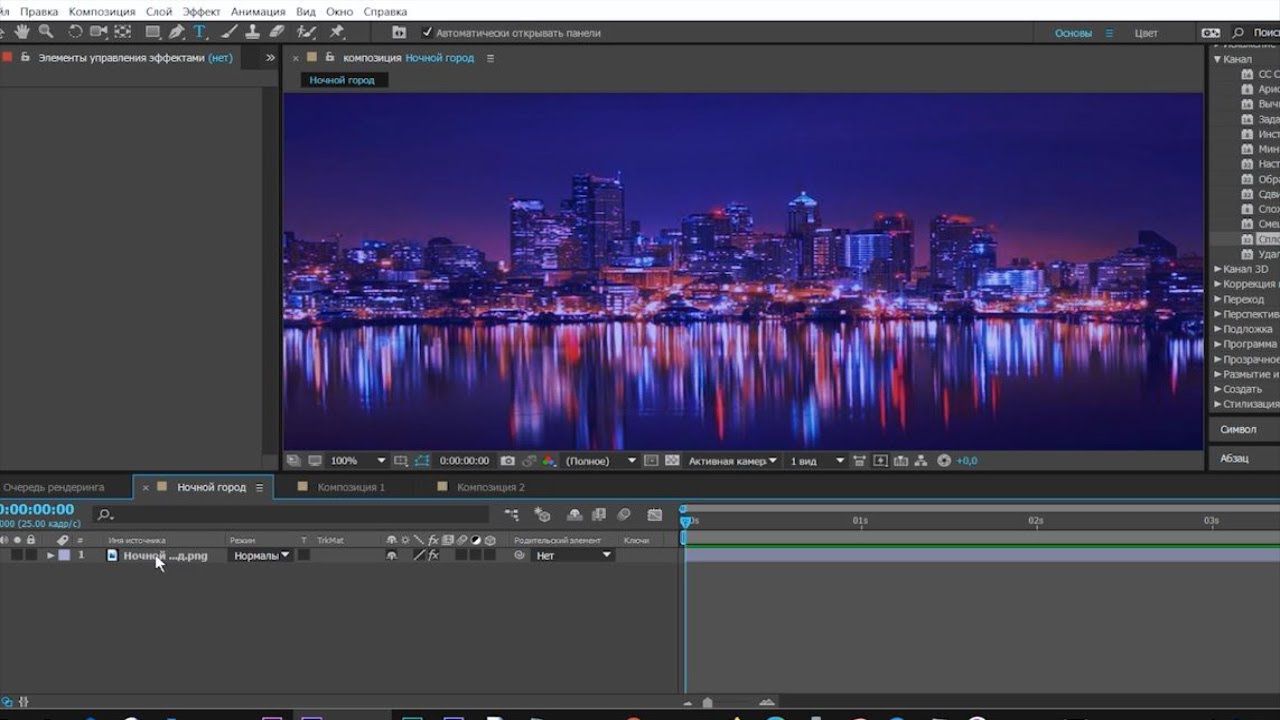
Task: Click the hide shy layers icon in timeline
Action: pos(575,515)
